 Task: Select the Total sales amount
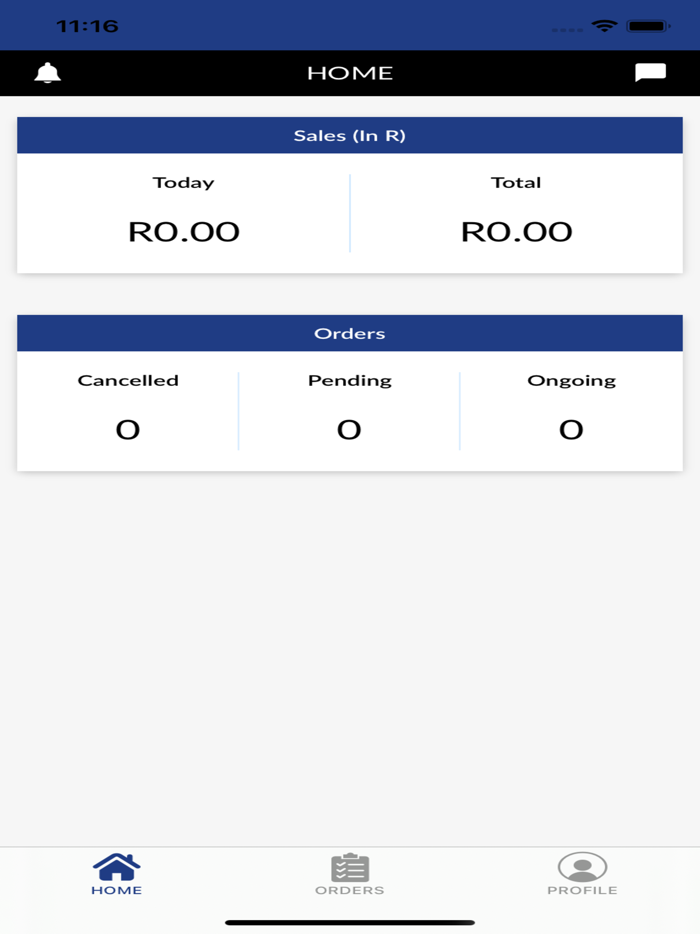point(516,230)
